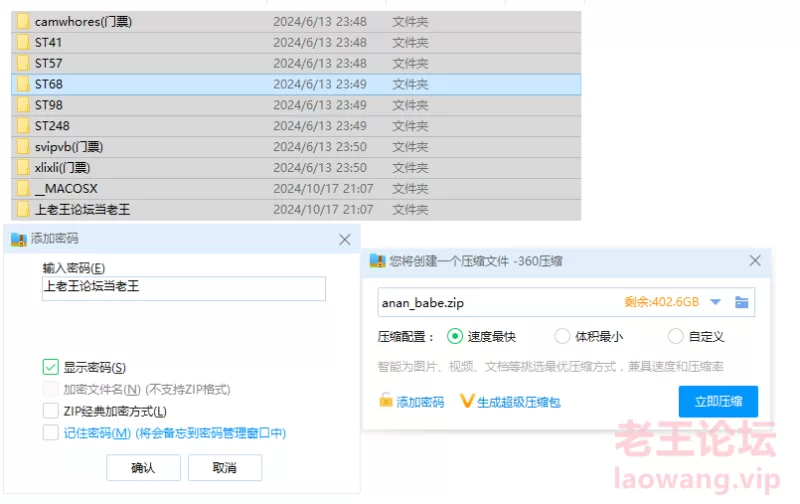
Task: Click the _MACOSX folder icon
Action: [x=23, y=188]
